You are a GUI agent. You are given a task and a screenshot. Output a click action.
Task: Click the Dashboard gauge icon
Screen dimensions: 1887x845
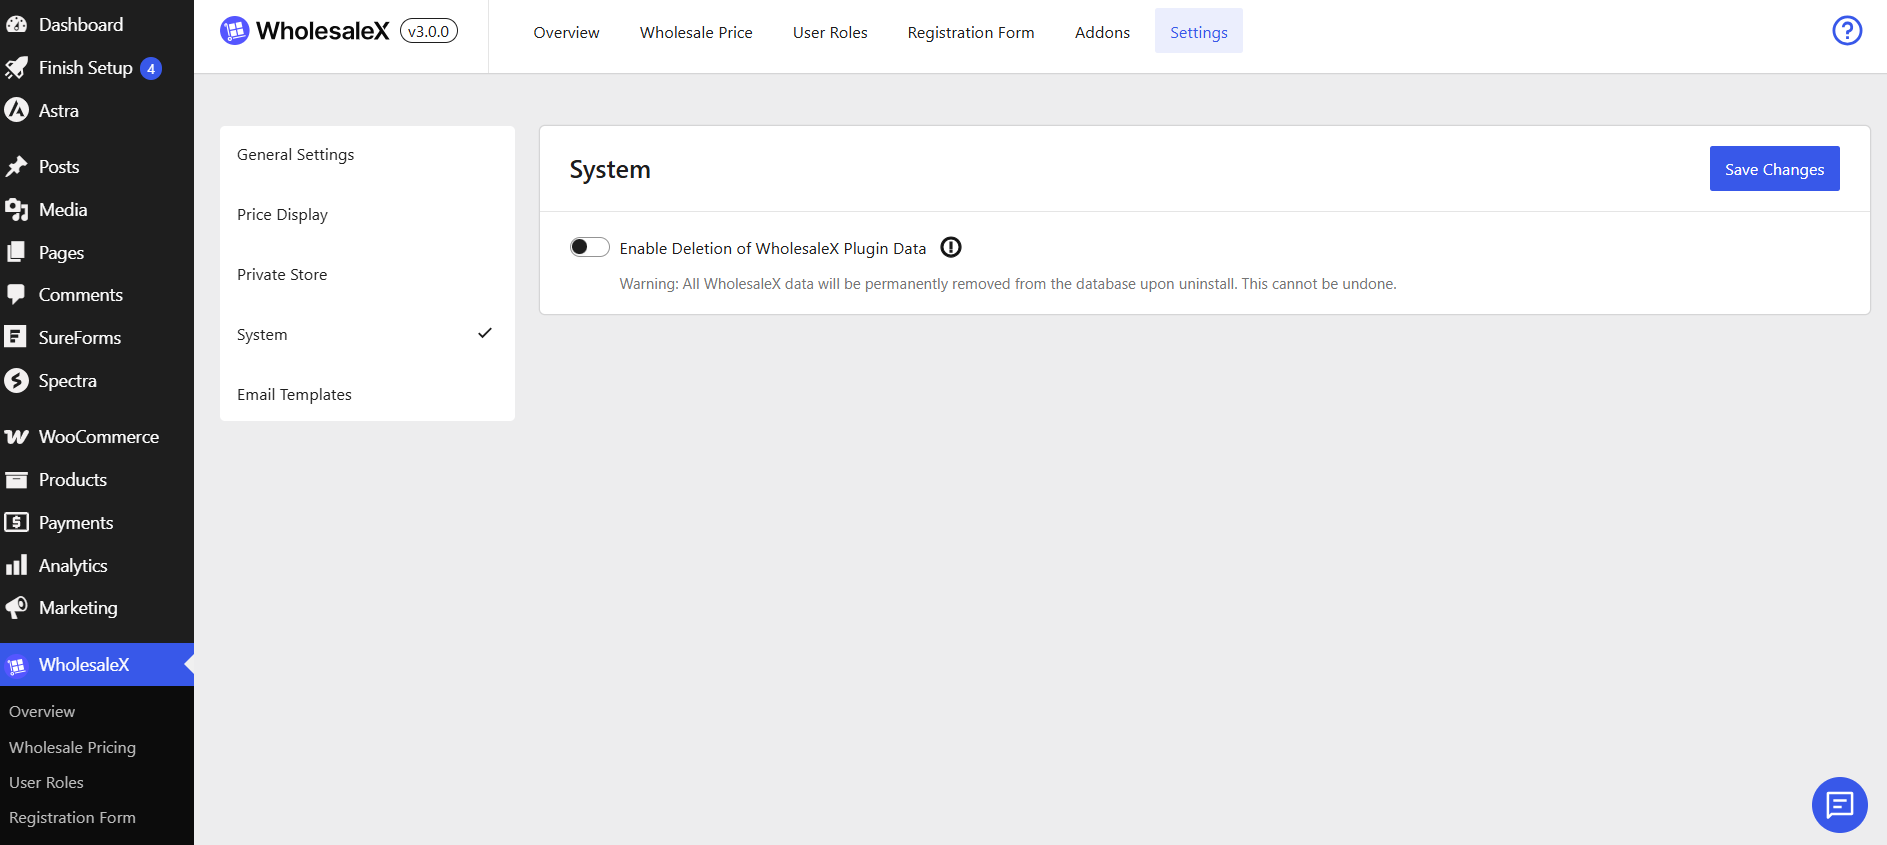16,24
